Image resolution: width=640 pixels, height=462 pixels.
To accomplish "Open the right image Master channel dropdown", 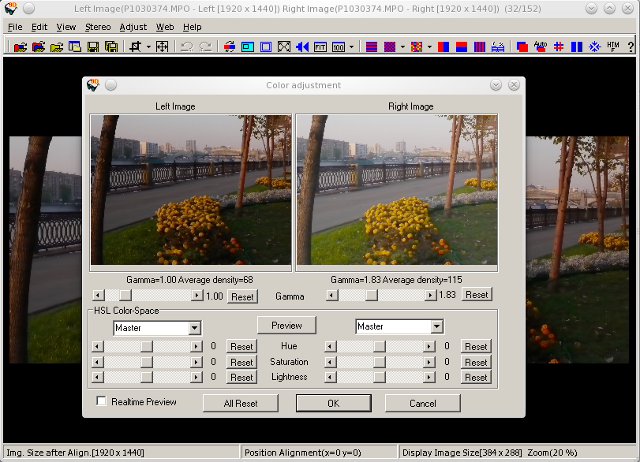I will [x=437, y=326].
